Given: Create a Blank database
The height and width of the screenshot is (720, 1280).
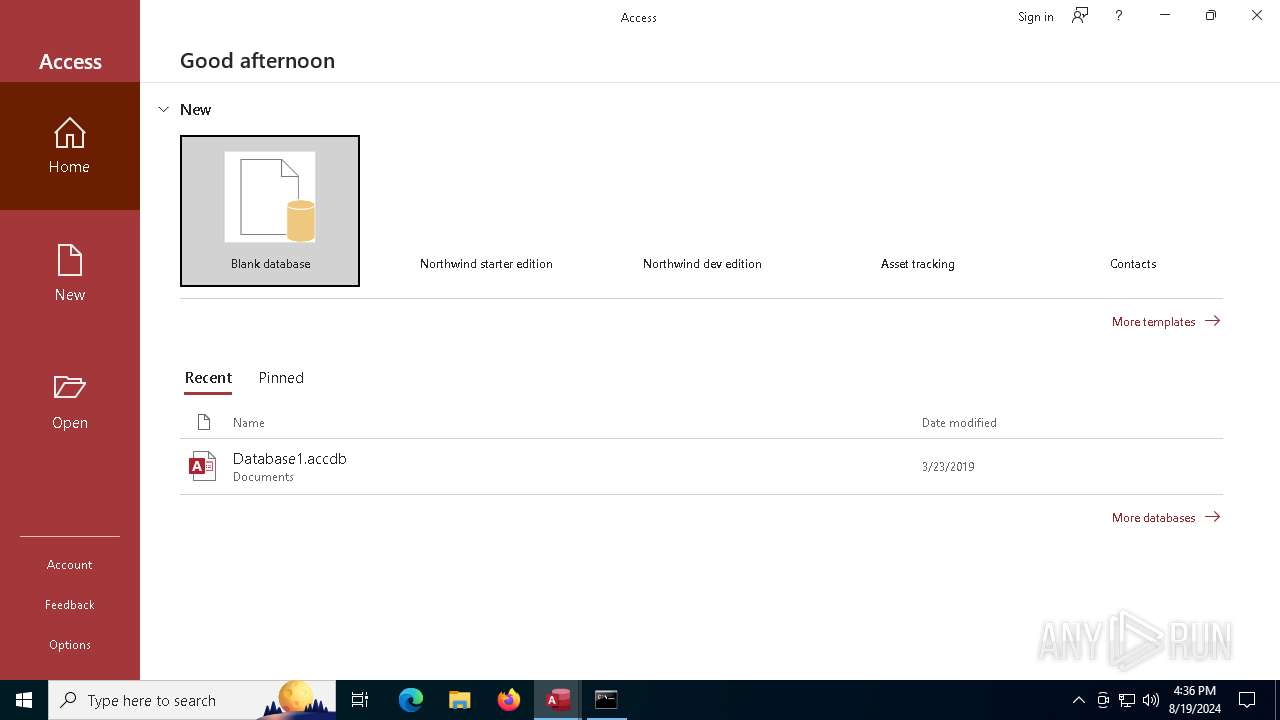Looking at the screenshot, I should click(270, 211).
